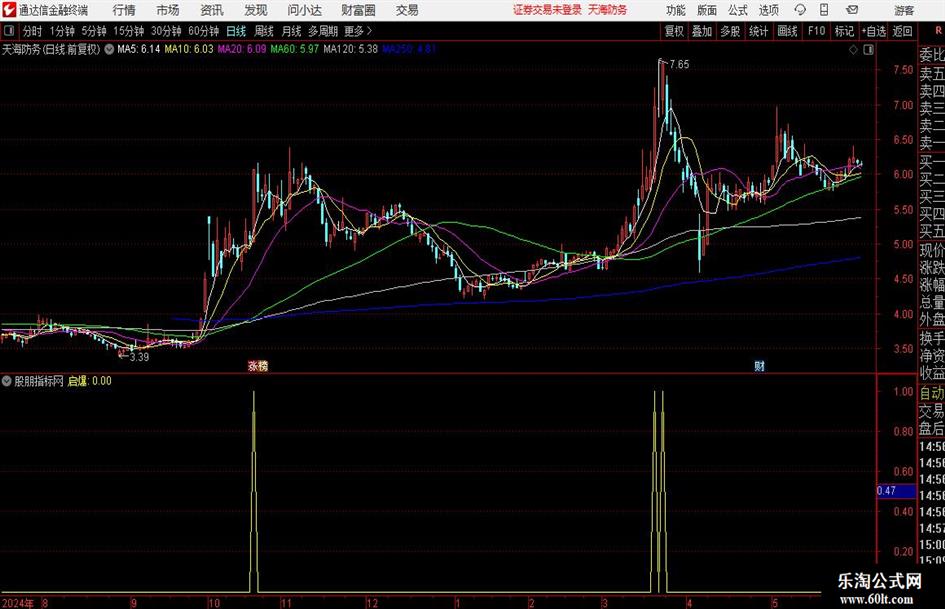Open the 版面 menu
Screen dimensions: 945x609
pos(707,10)
